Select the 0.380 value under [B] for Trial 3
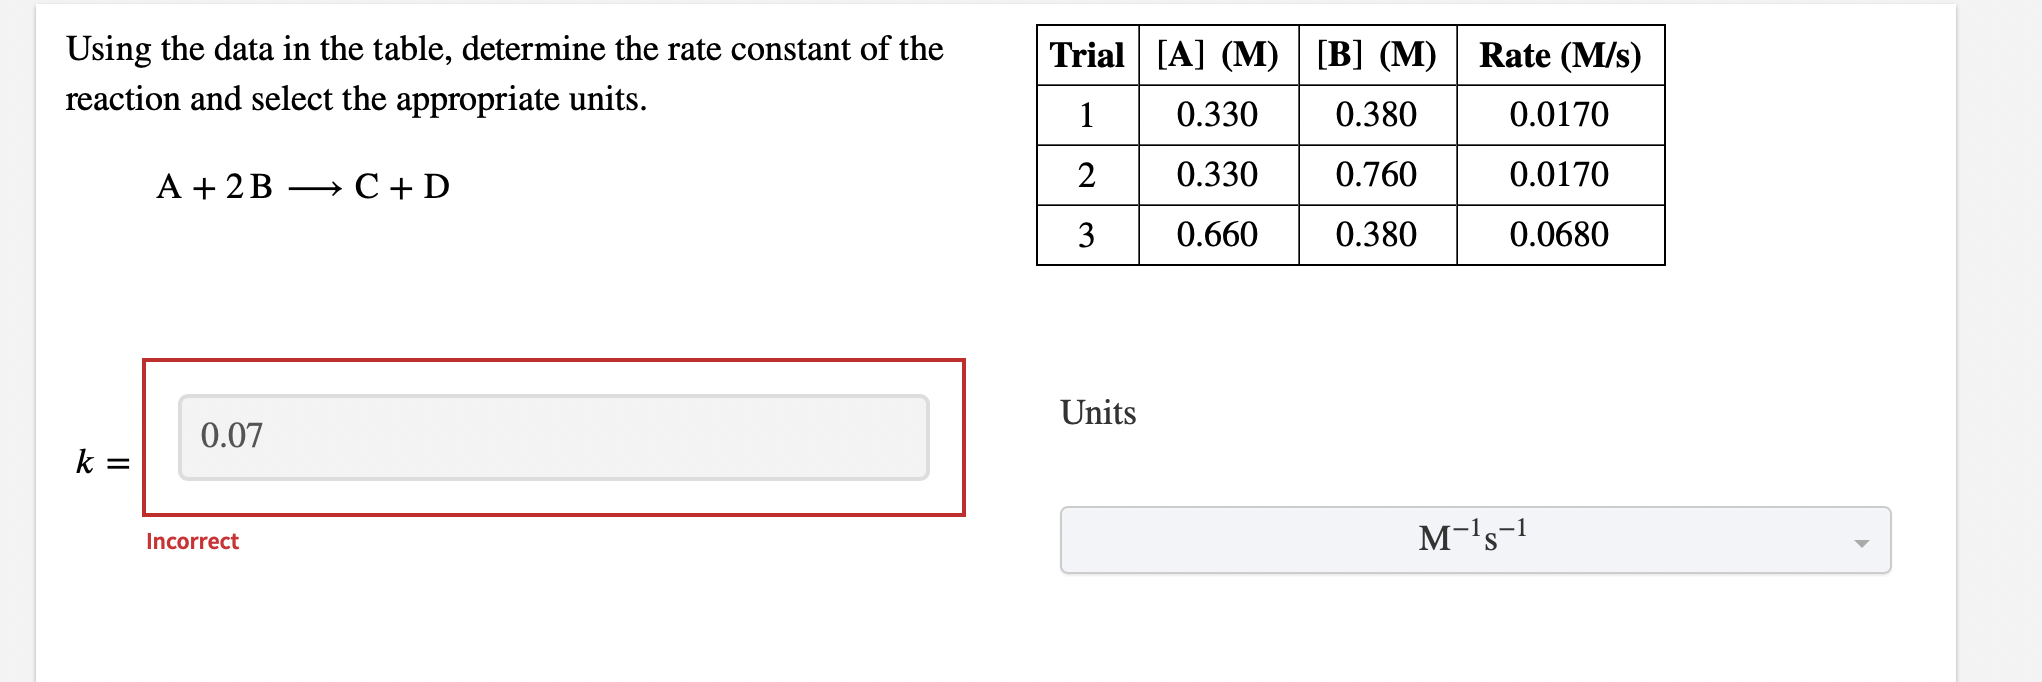This screenshot has width=2042, height=682. (x=1377, y=235)
